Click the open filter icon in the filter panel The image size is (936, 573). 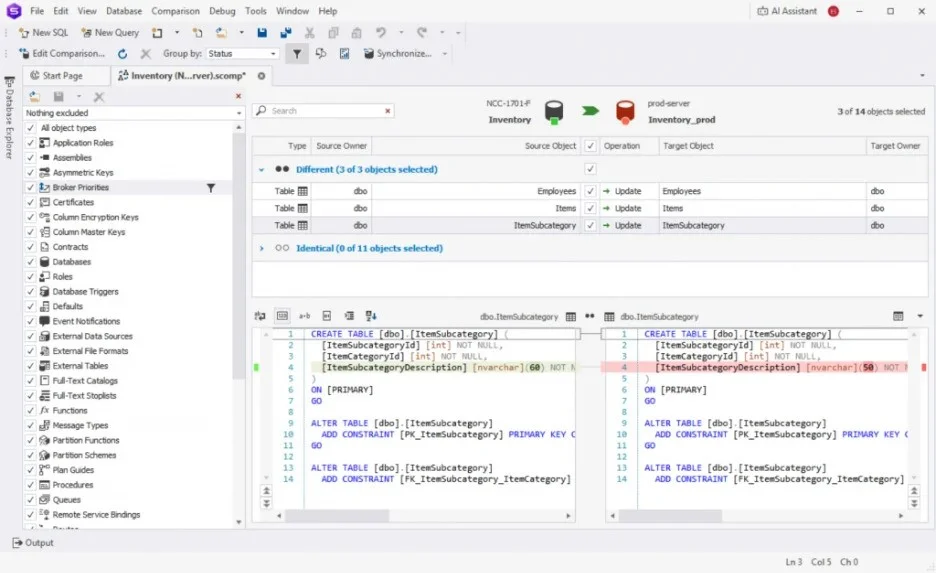click(x=35, y=96)
